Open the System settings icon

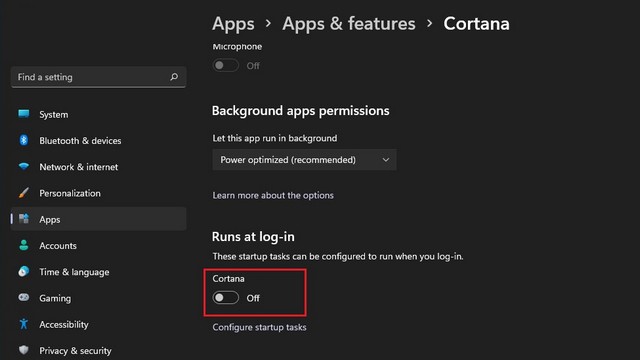pyautogui.click(x=24, y=113)
